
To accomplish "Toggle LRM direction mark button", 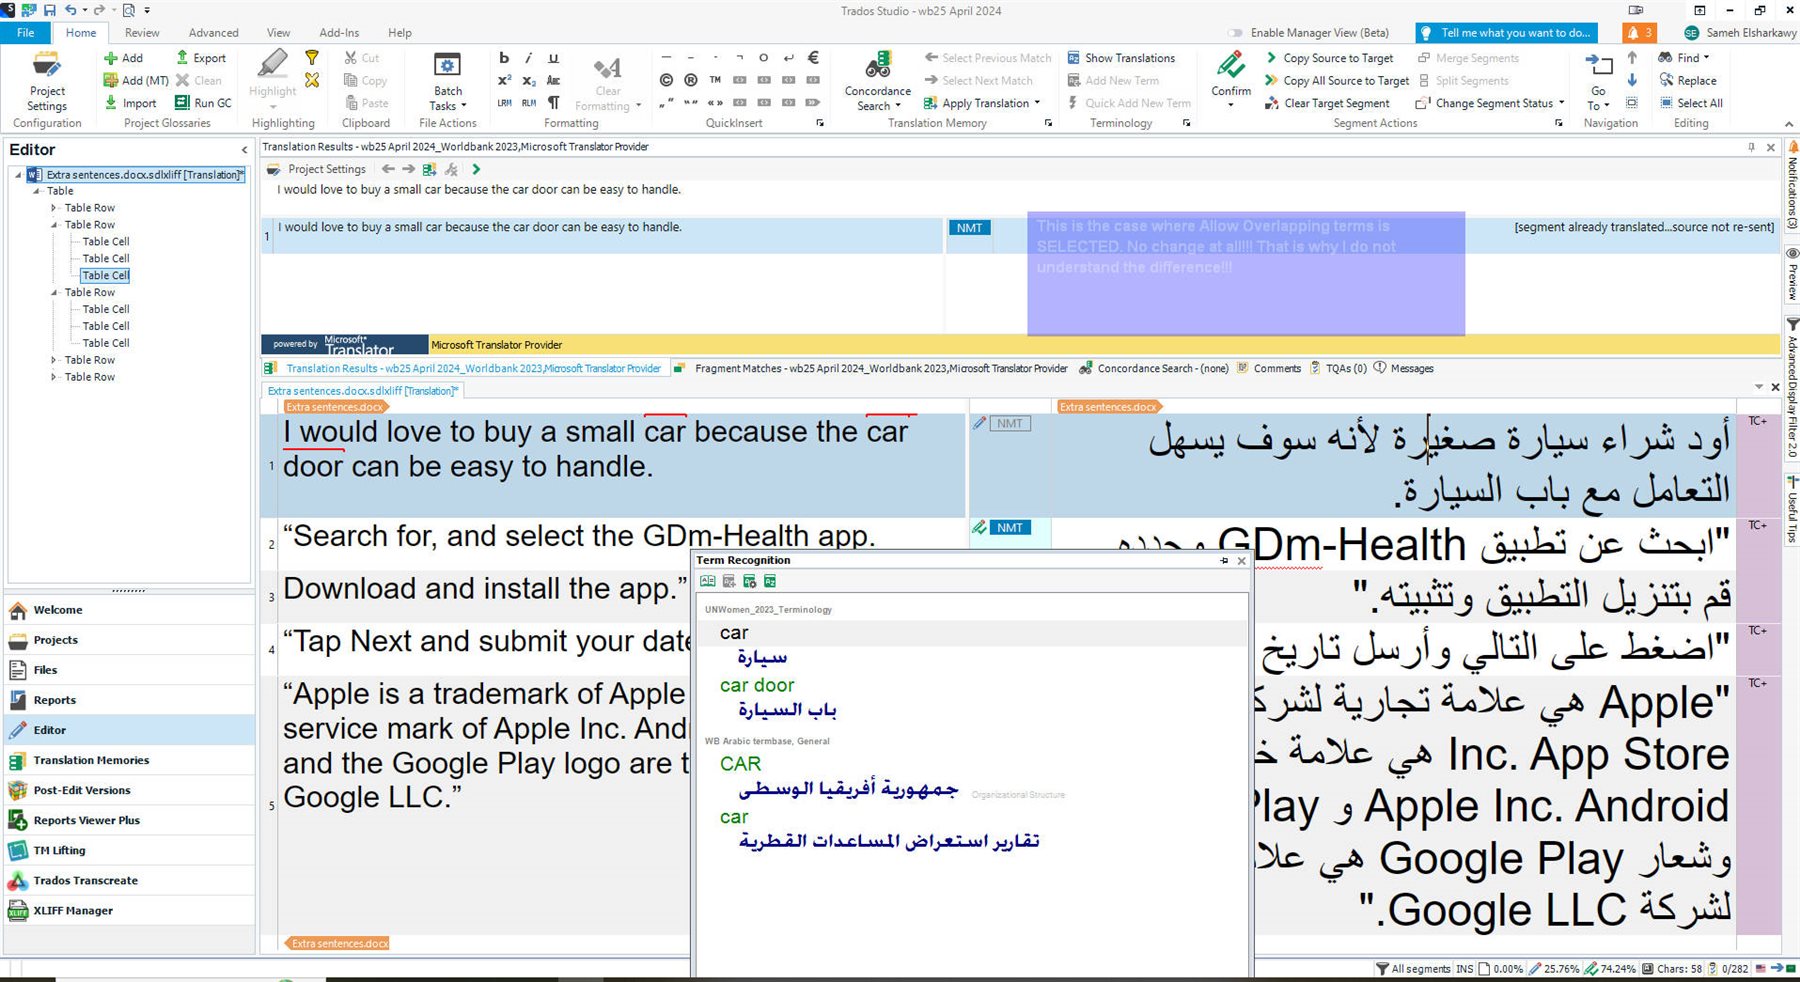I will (x=504, y=103).
